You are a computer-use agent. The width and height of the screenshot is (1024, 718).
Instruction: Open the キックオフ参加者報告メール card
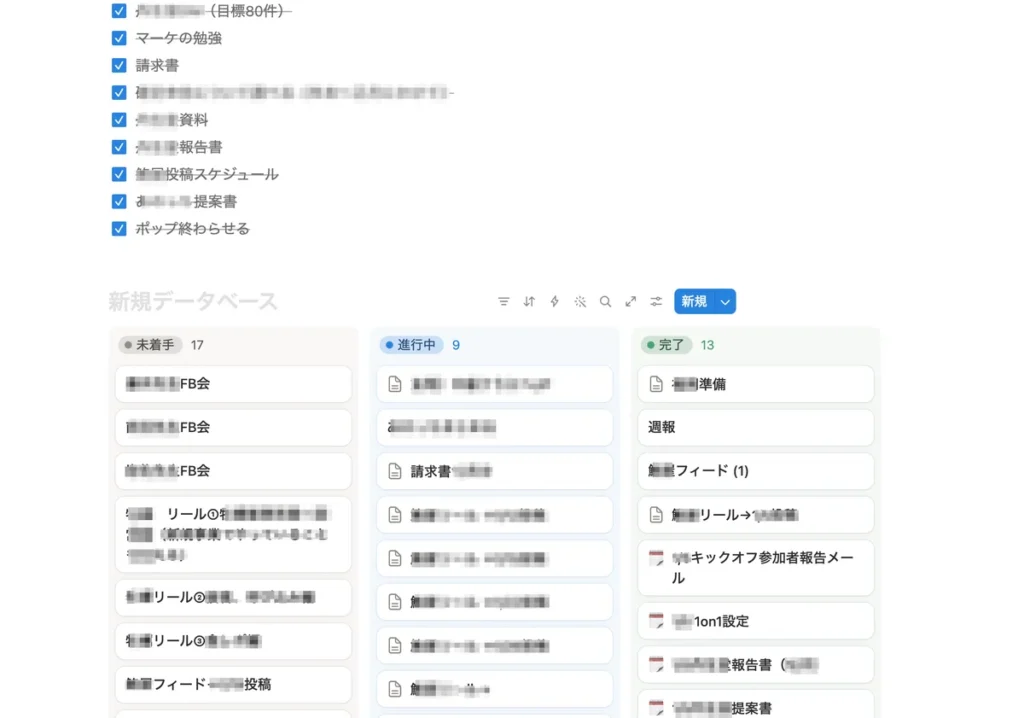(x=756, y=568)
